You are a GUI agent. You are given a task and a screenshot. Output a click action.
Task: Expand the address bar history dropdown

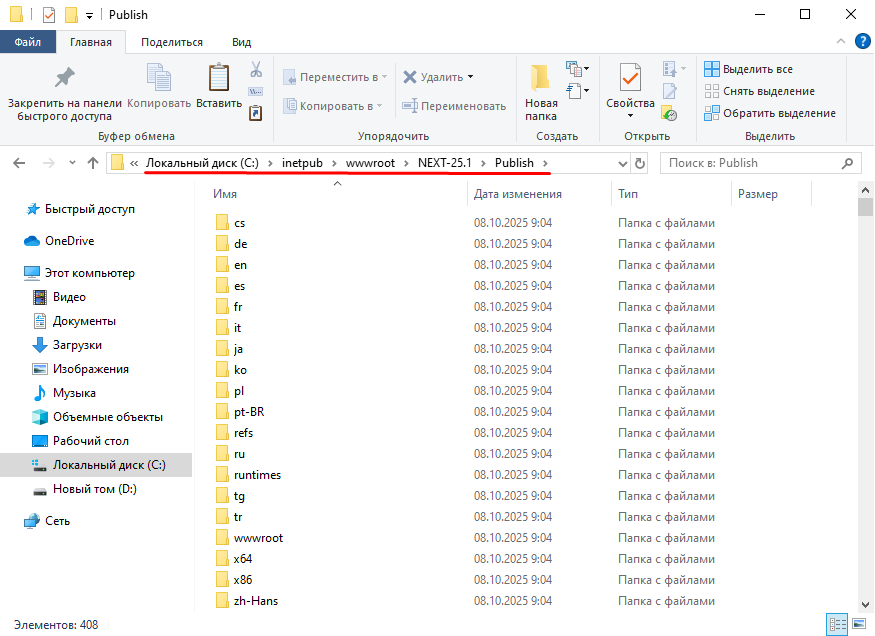point(623,163)
